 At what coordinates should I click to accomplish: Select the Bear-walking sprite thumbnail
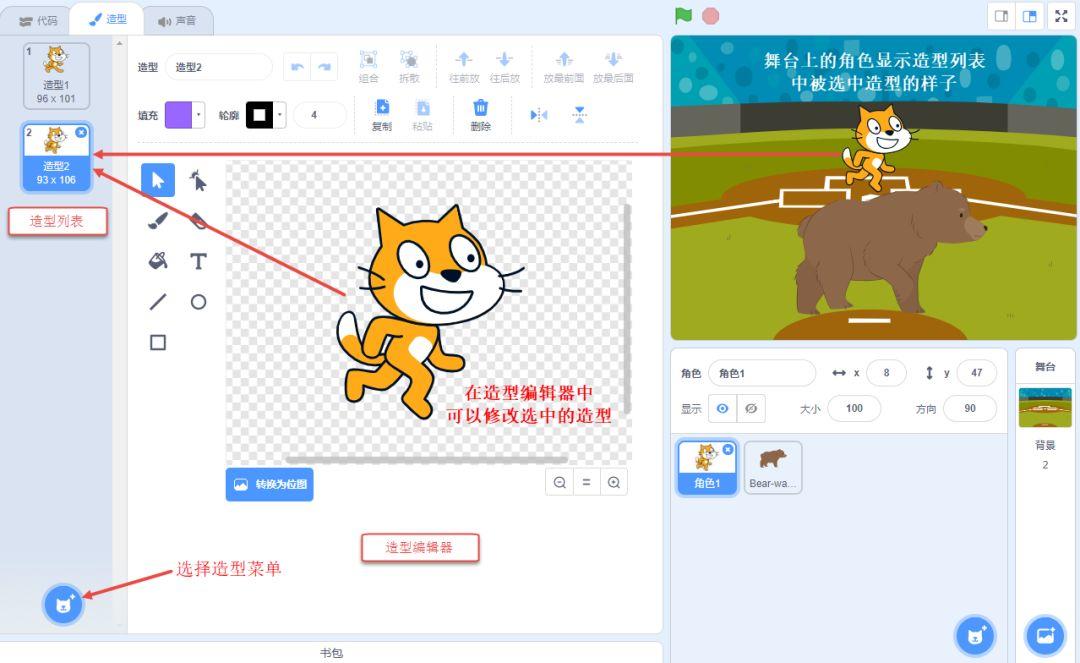click(773, 467)
